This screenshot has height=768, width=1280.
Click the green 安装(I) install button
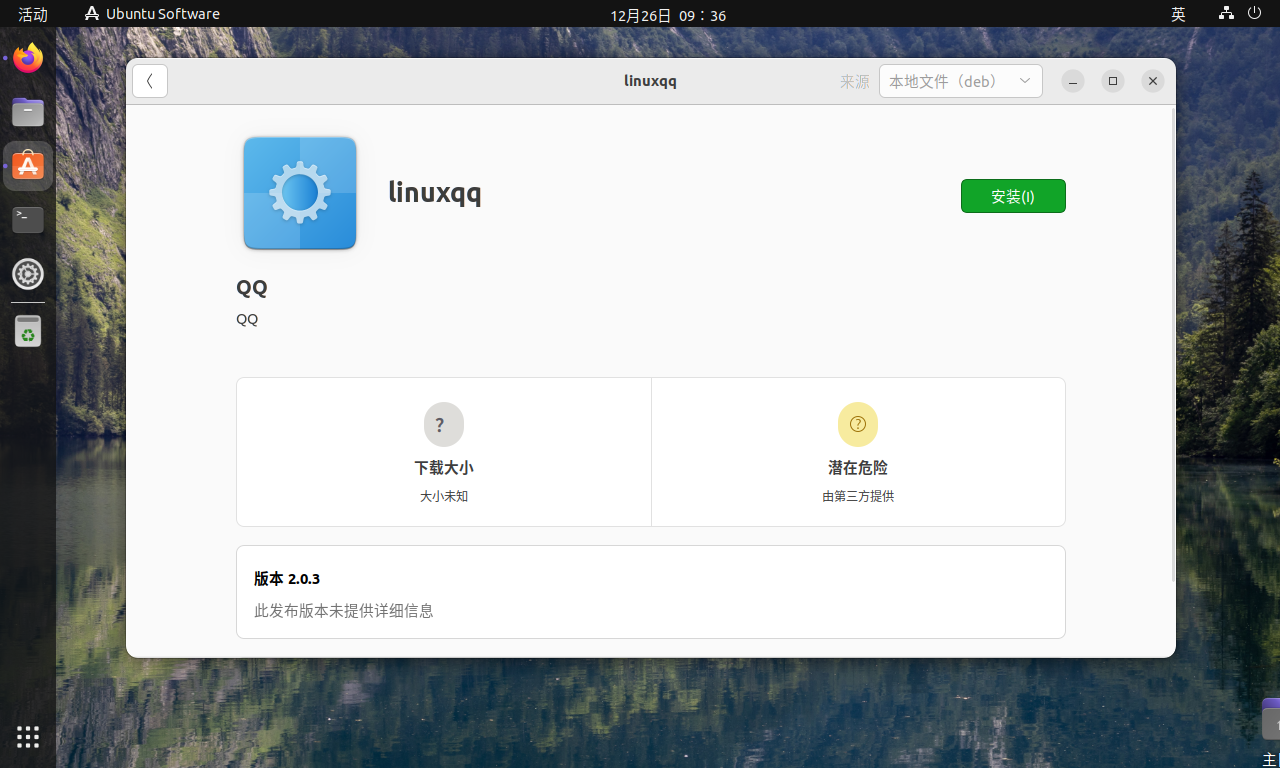point(1013,196)
